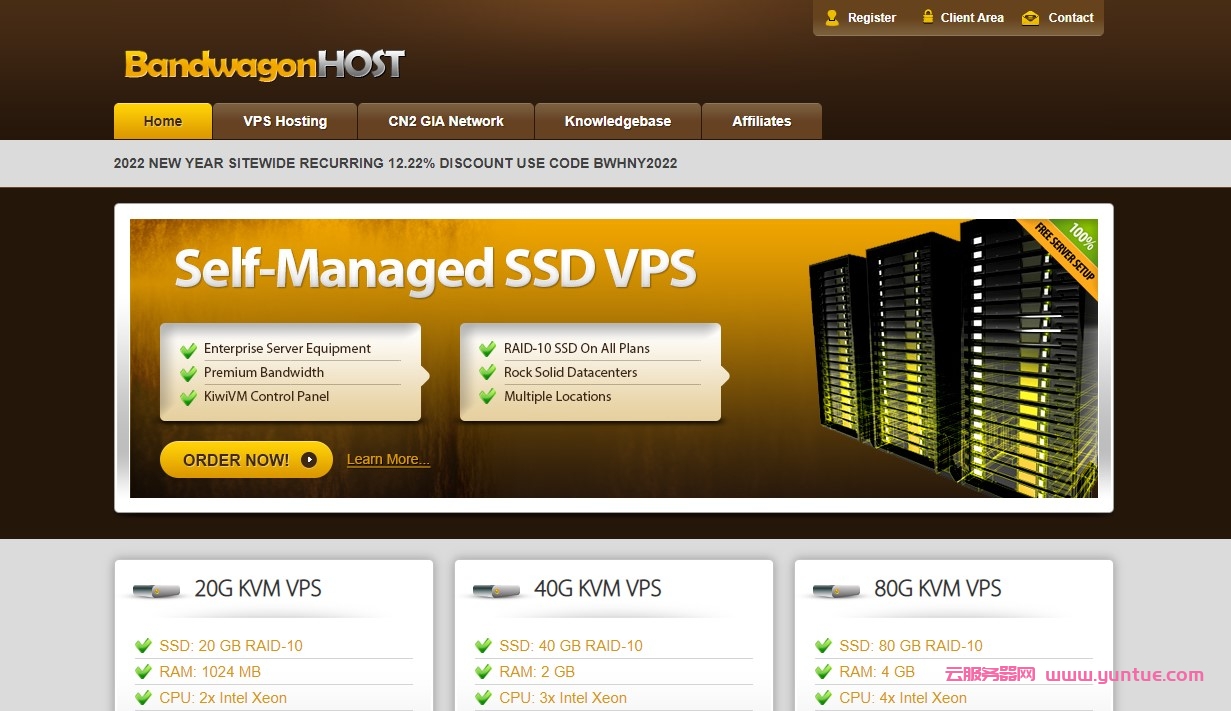
Task: Click the checkmark next to Enterprise Server Equipment
Action: click(188, 349)
